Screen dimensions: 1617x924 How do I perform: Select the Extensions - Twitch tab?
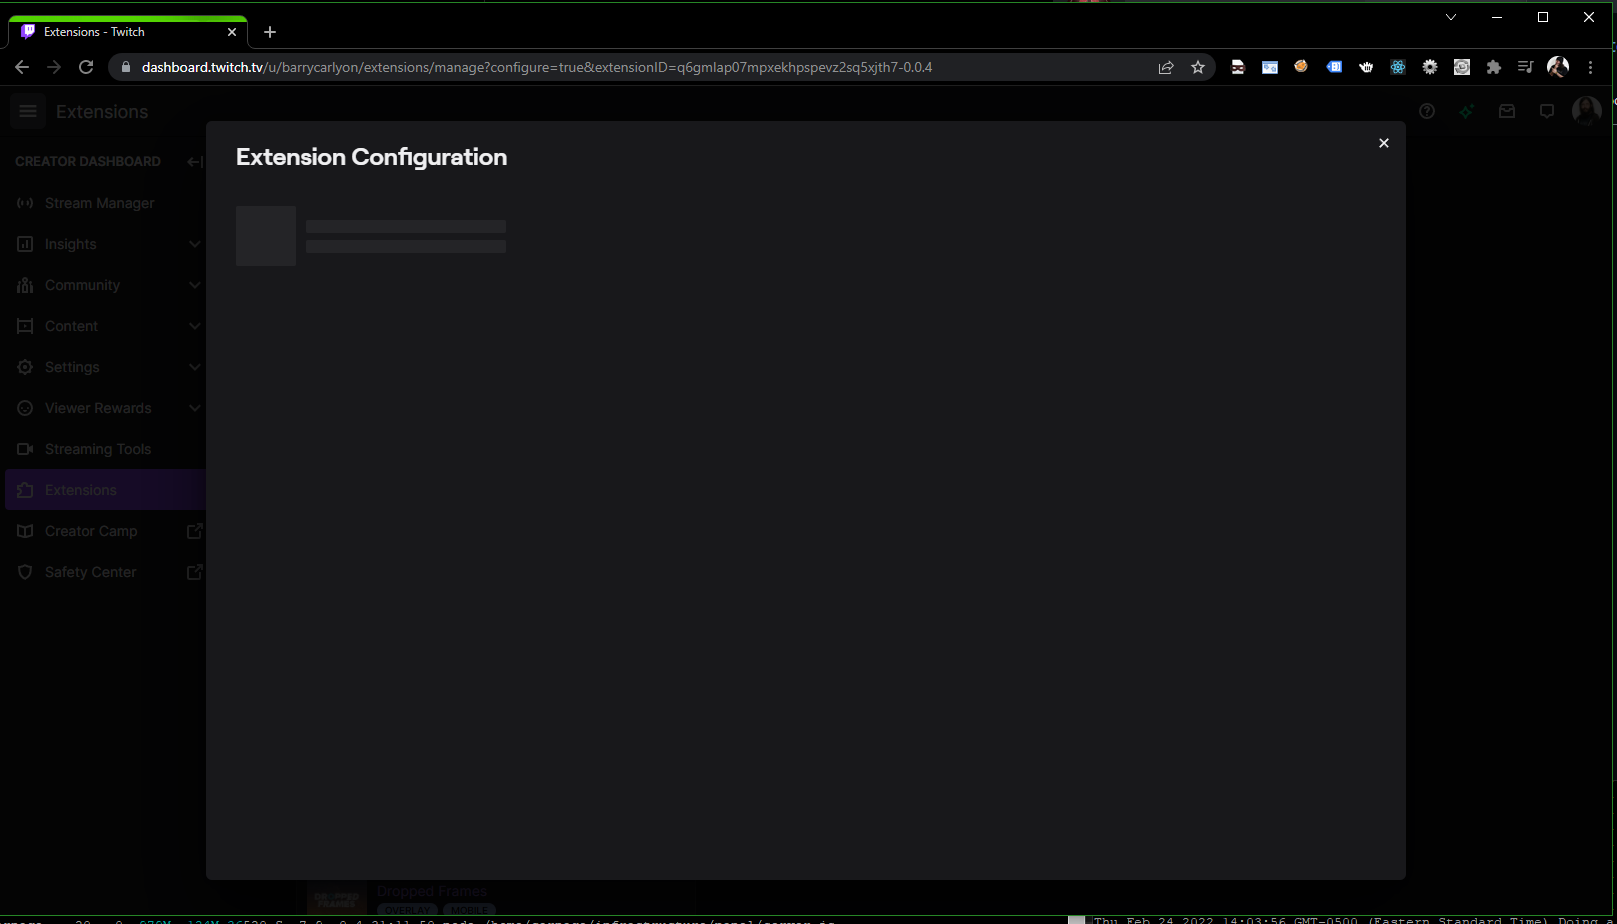click(128, 32)
